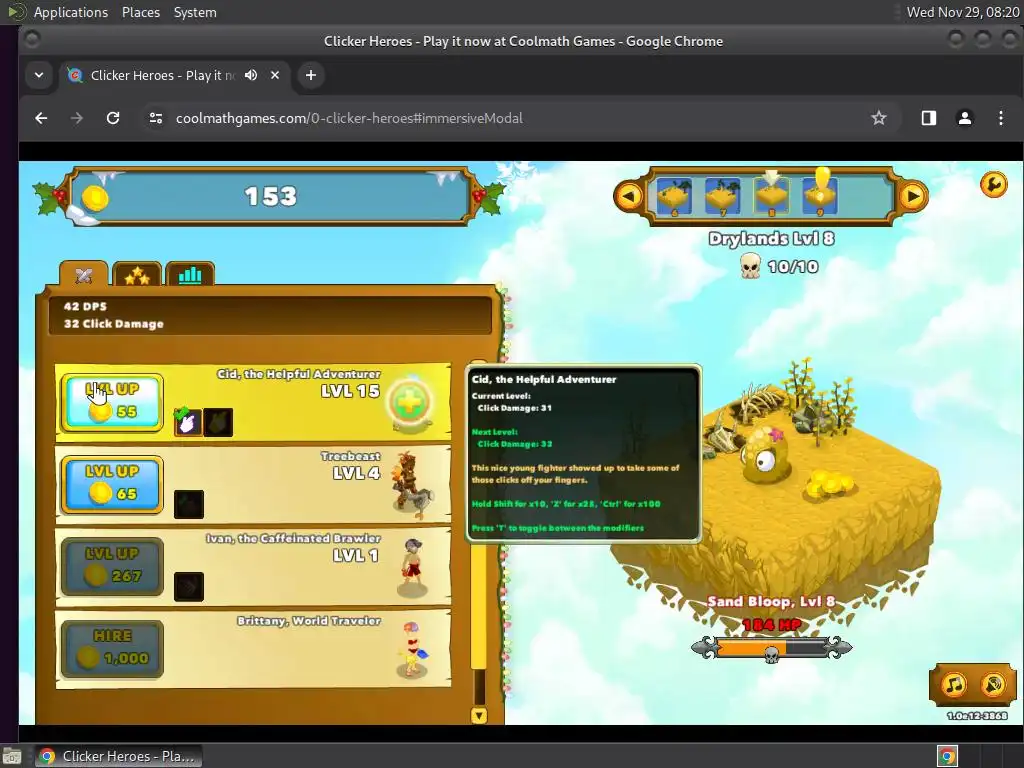Open the Places menu
1024x768 pixels.
(x=140, y=12)
